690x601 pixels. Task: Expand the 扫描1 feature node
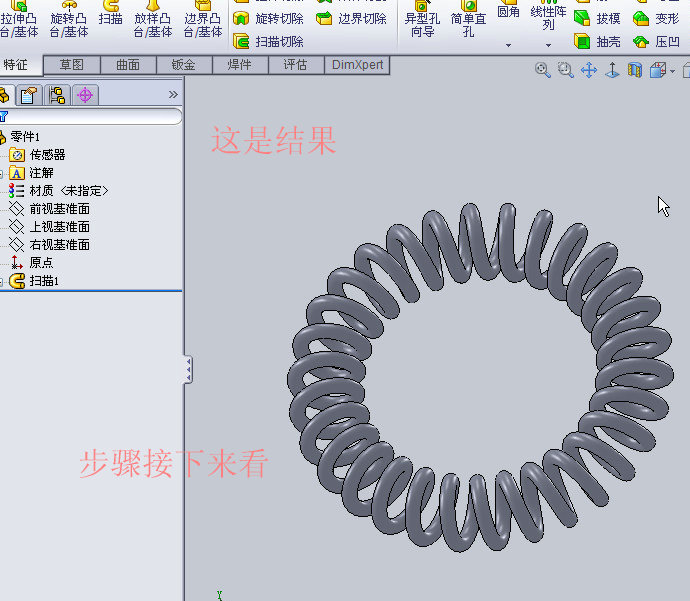[1, 282]
